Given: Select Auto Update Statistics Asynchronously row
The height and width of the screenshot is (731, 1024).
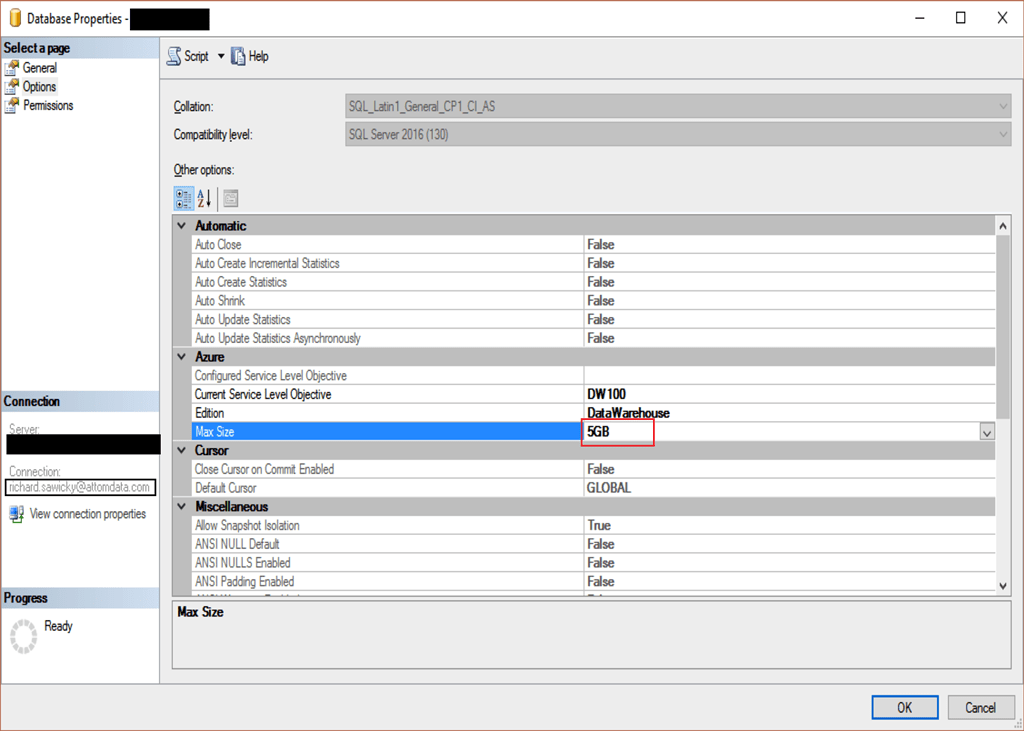Looking at the screenshot, I should pos(593,338).
